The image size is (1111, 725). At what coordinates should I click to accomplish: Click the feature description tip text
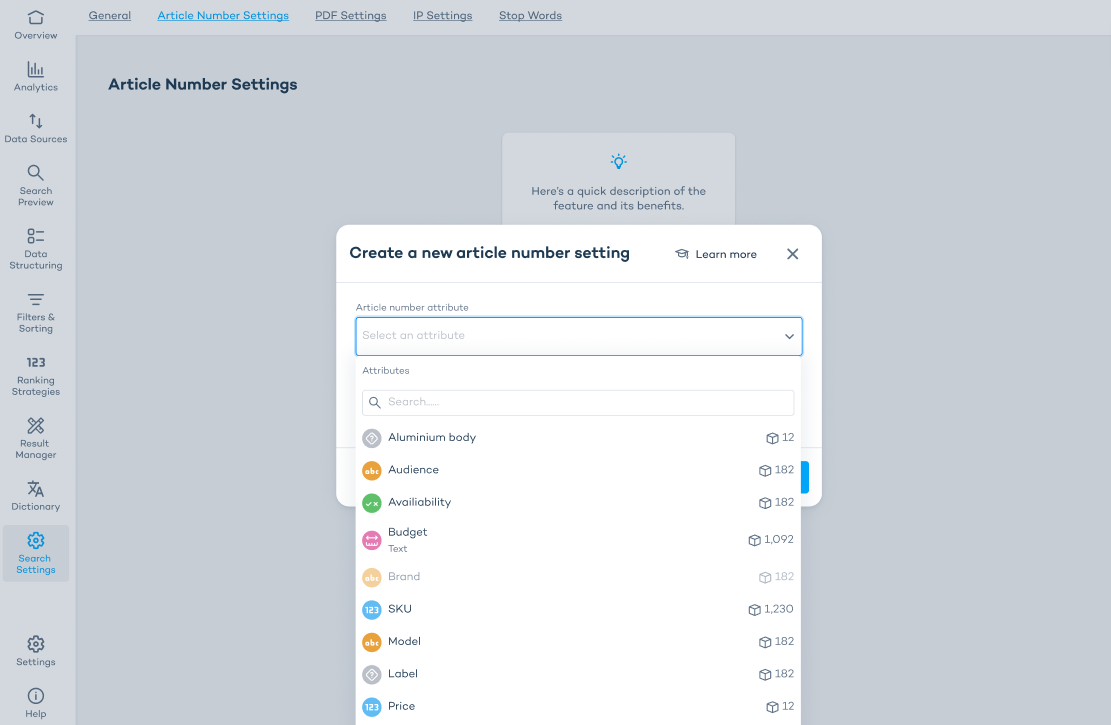tap(619, 198)
